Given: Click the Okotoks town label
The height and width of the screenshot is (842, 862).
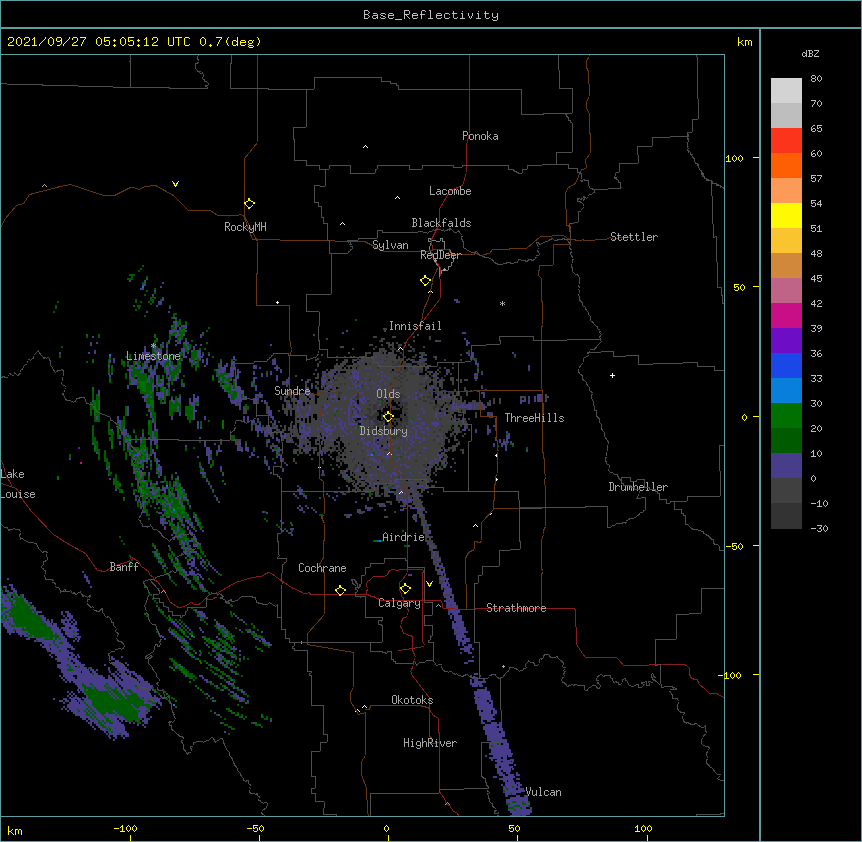Looking at the screenshot, I should pyautogui.click(x=412, y=700).
